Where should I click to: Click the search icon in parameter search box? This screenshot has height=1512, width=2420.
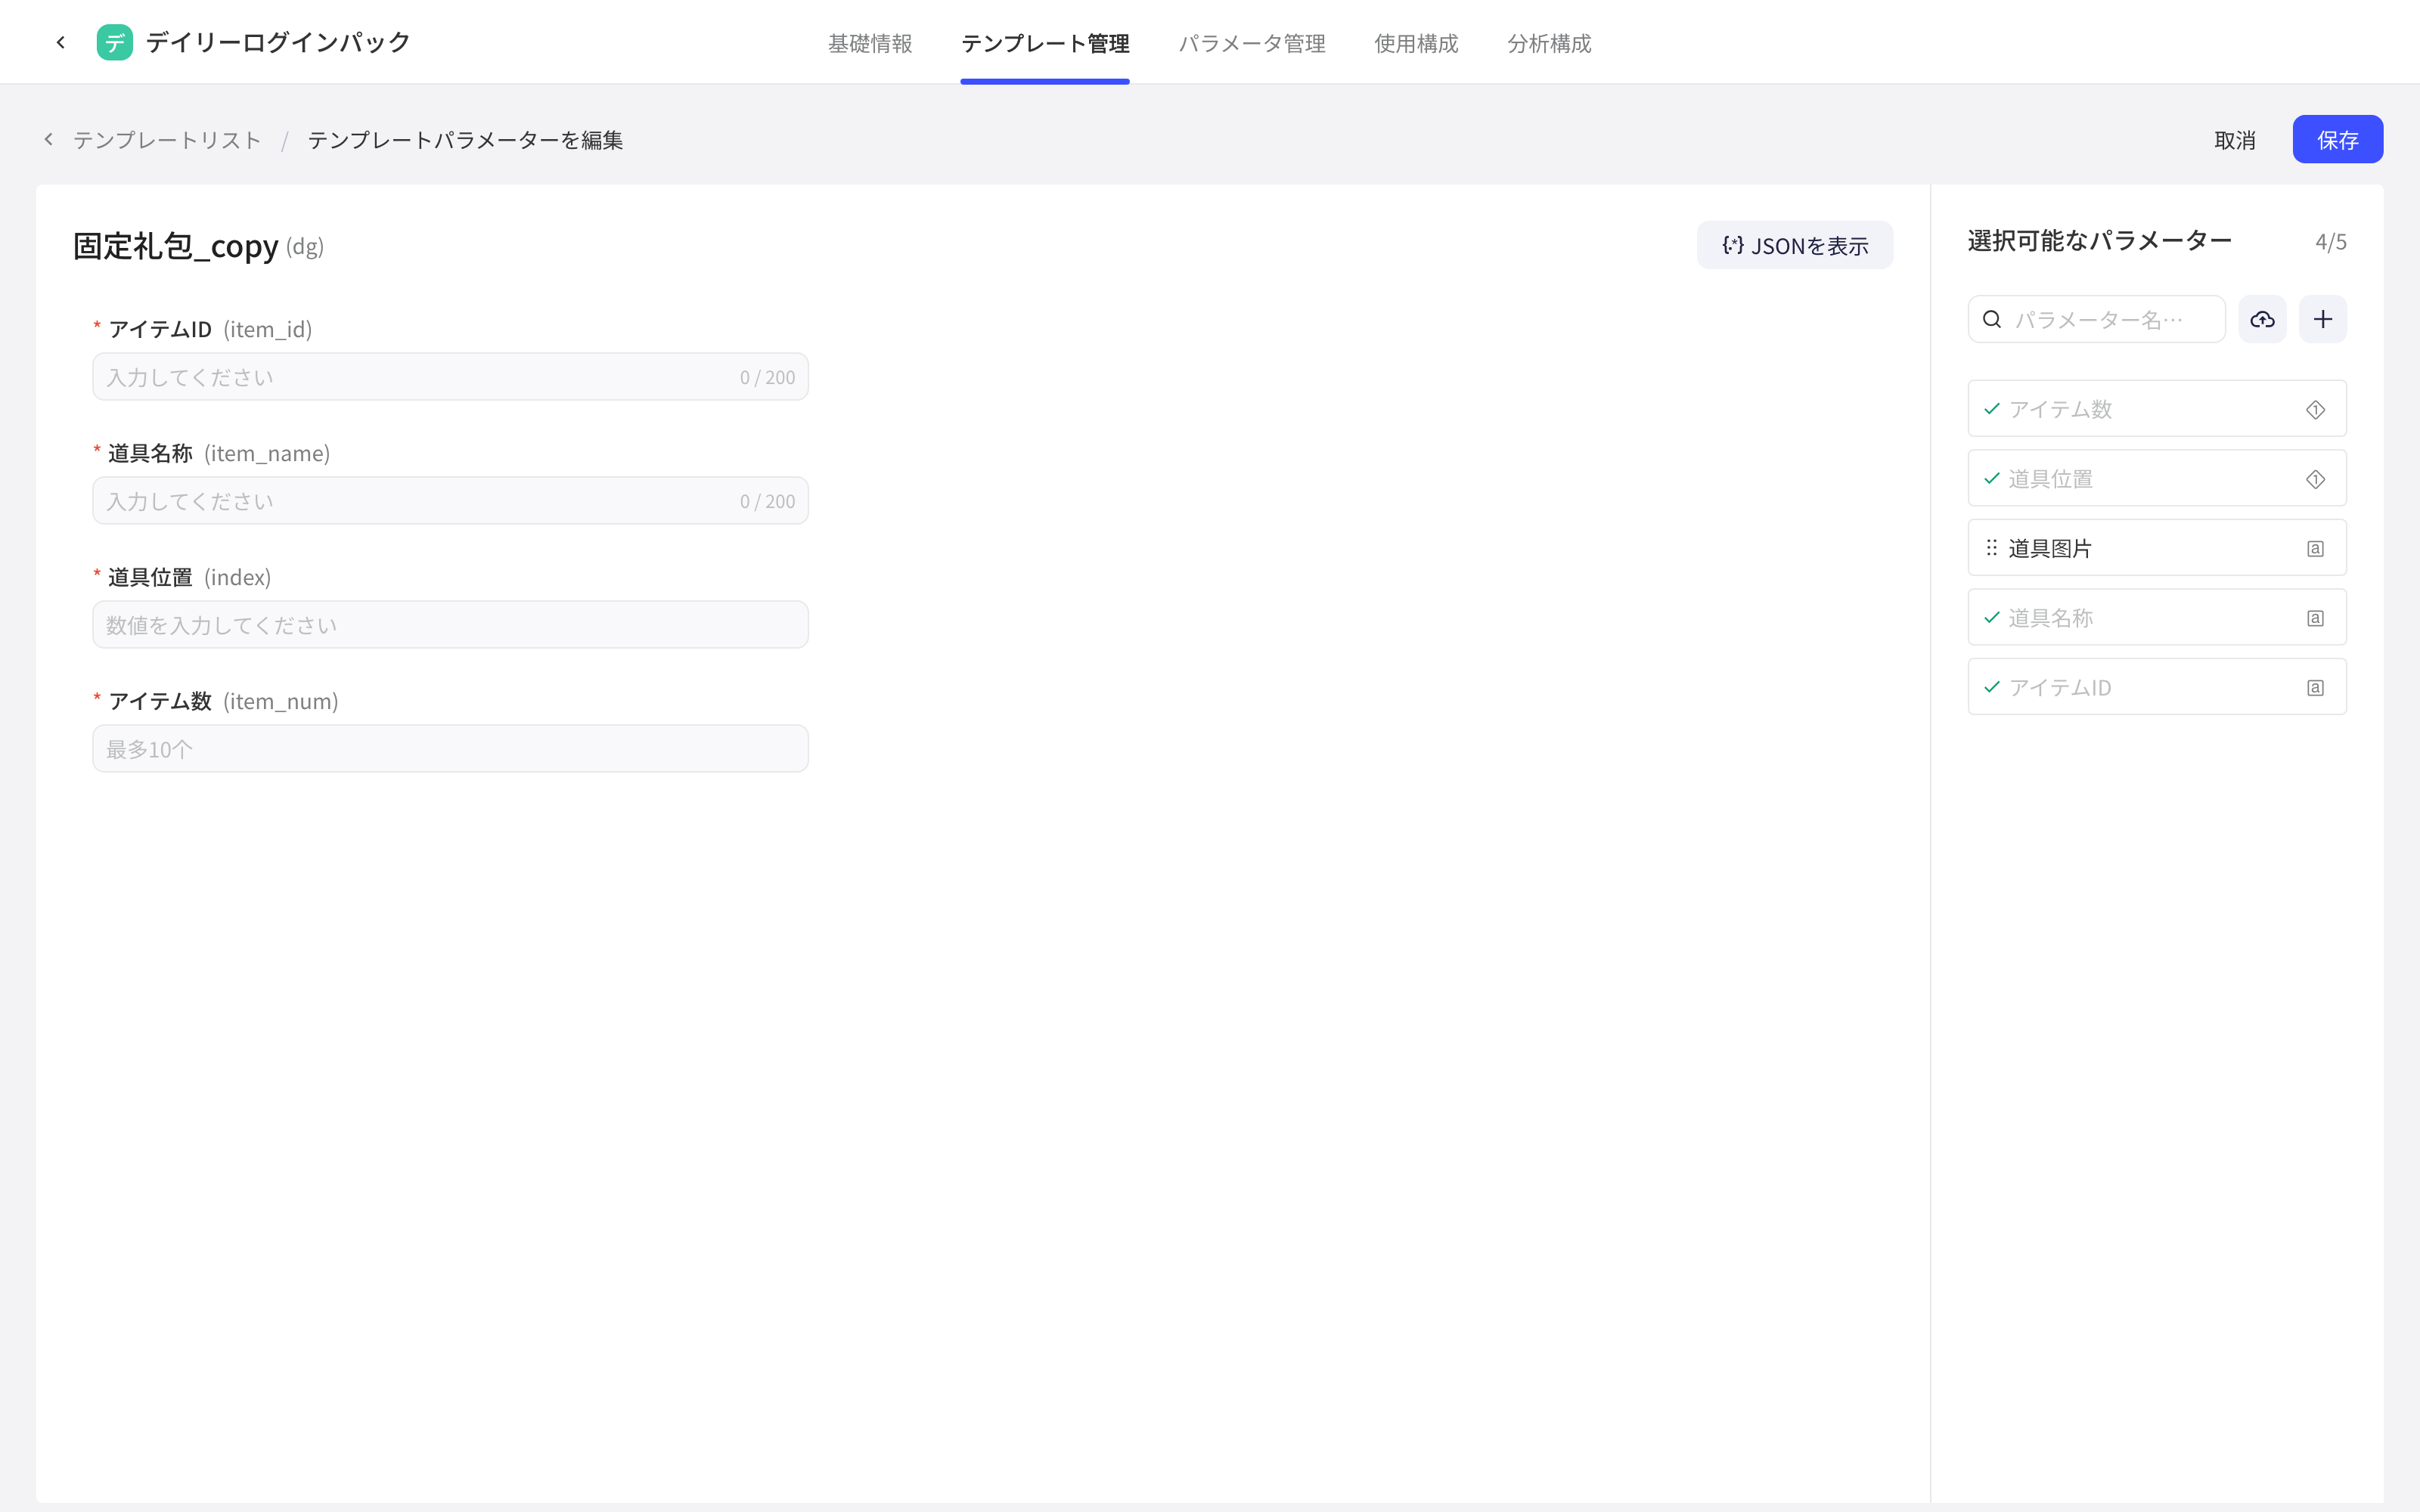click(x=1992, y=319)
